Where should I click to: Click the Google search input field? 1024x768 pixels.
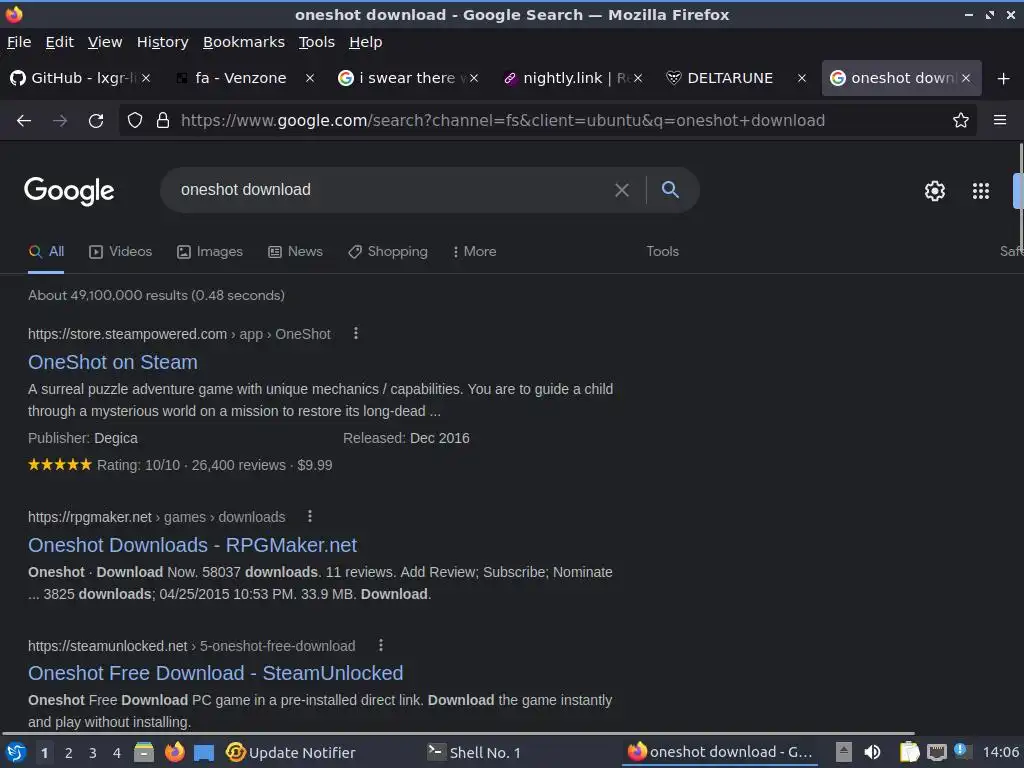pyautogui.click(x=392, y=190)
